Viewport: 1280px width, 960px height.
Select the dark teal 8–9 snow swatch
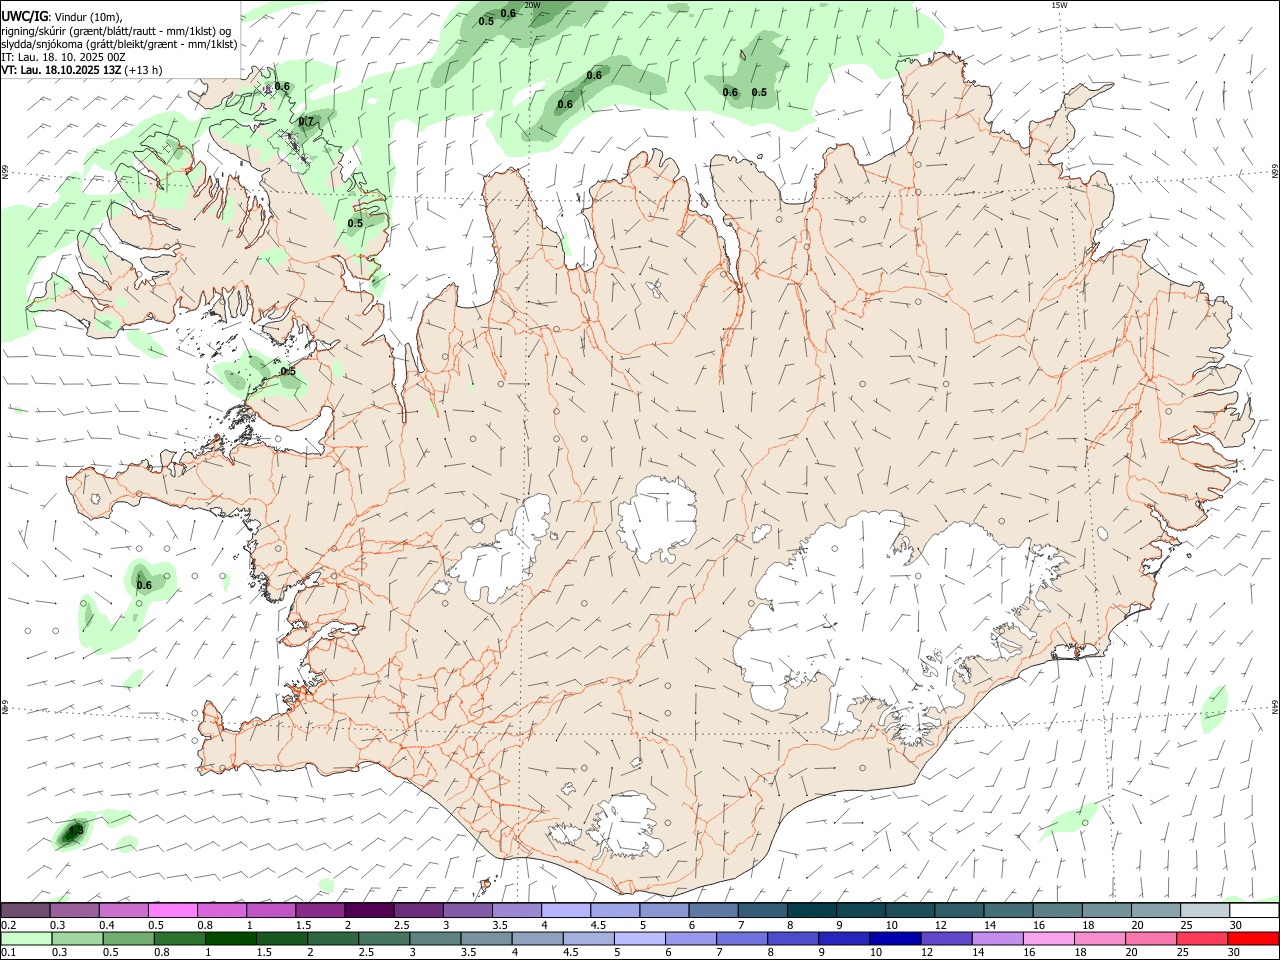click(x=812, y=910)
